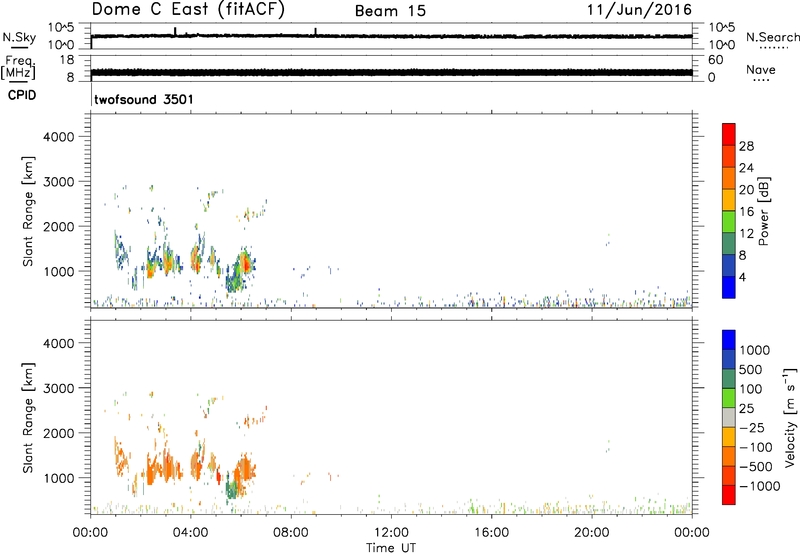800x554 pixels.
Task: Click the noise spike near 09:00 in N.Sky plot
Action: (315, 32)
